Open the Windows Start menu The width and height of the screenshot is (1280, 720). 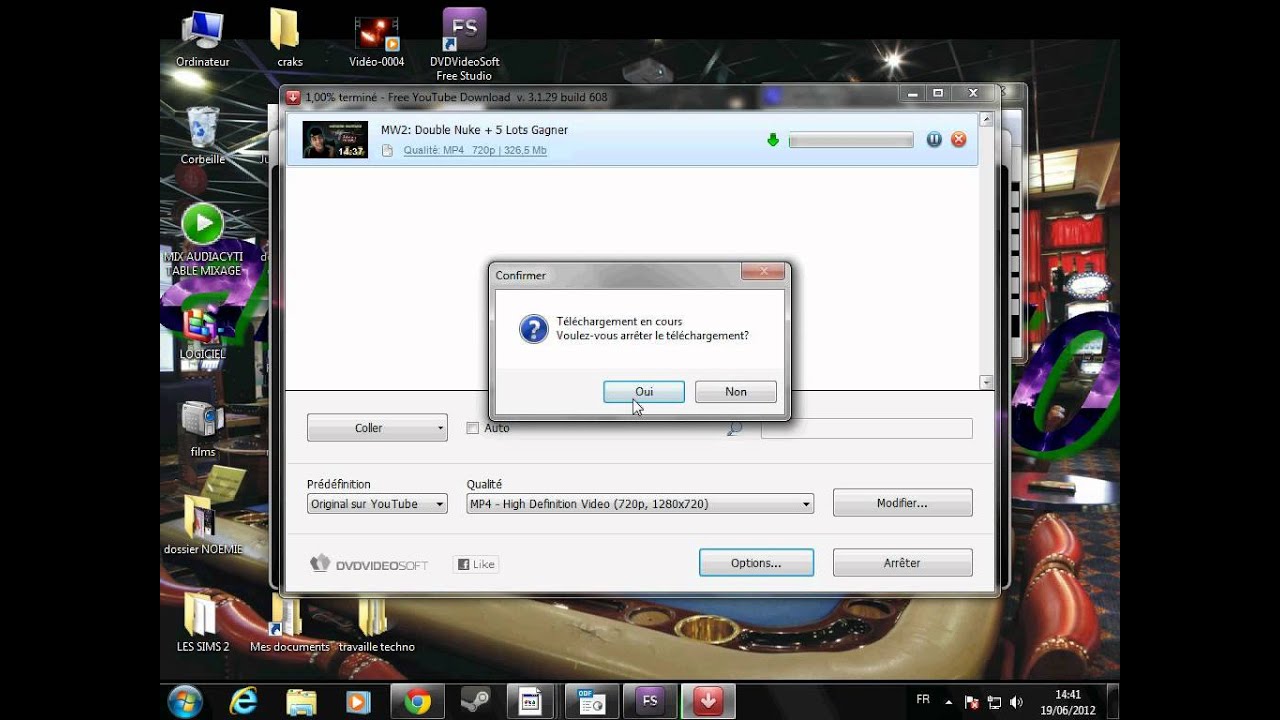pos(186,702)
